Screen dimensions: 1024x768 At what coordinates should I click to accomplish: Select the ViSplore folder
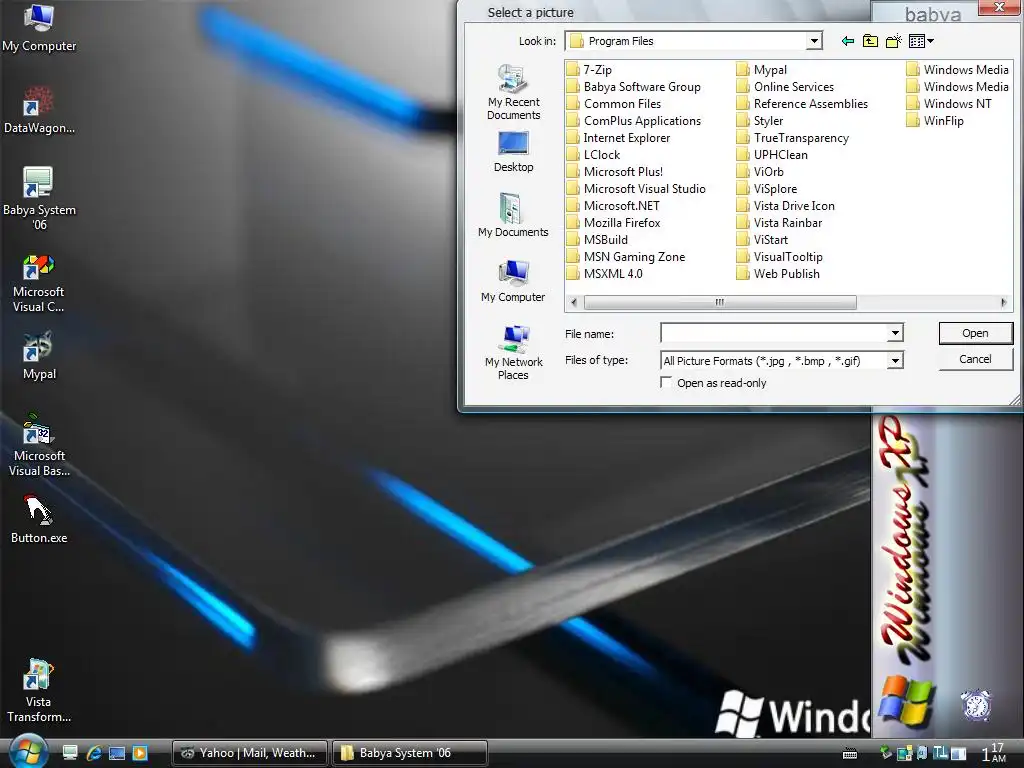(x=767, y=189)
